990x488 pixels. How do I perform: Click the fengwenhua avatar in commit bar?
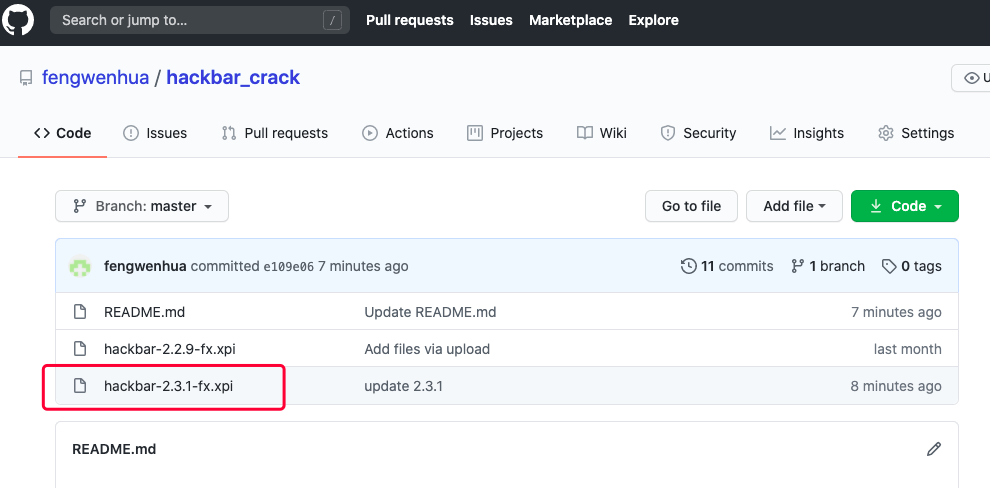(80, 266)
